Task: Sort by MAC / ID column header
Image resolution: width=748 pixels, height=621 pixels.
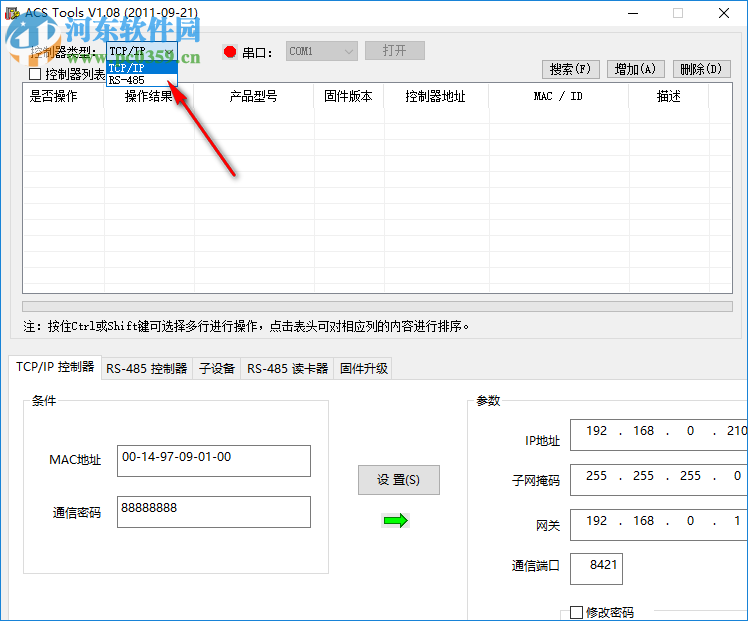Action: tap(559, 96)
